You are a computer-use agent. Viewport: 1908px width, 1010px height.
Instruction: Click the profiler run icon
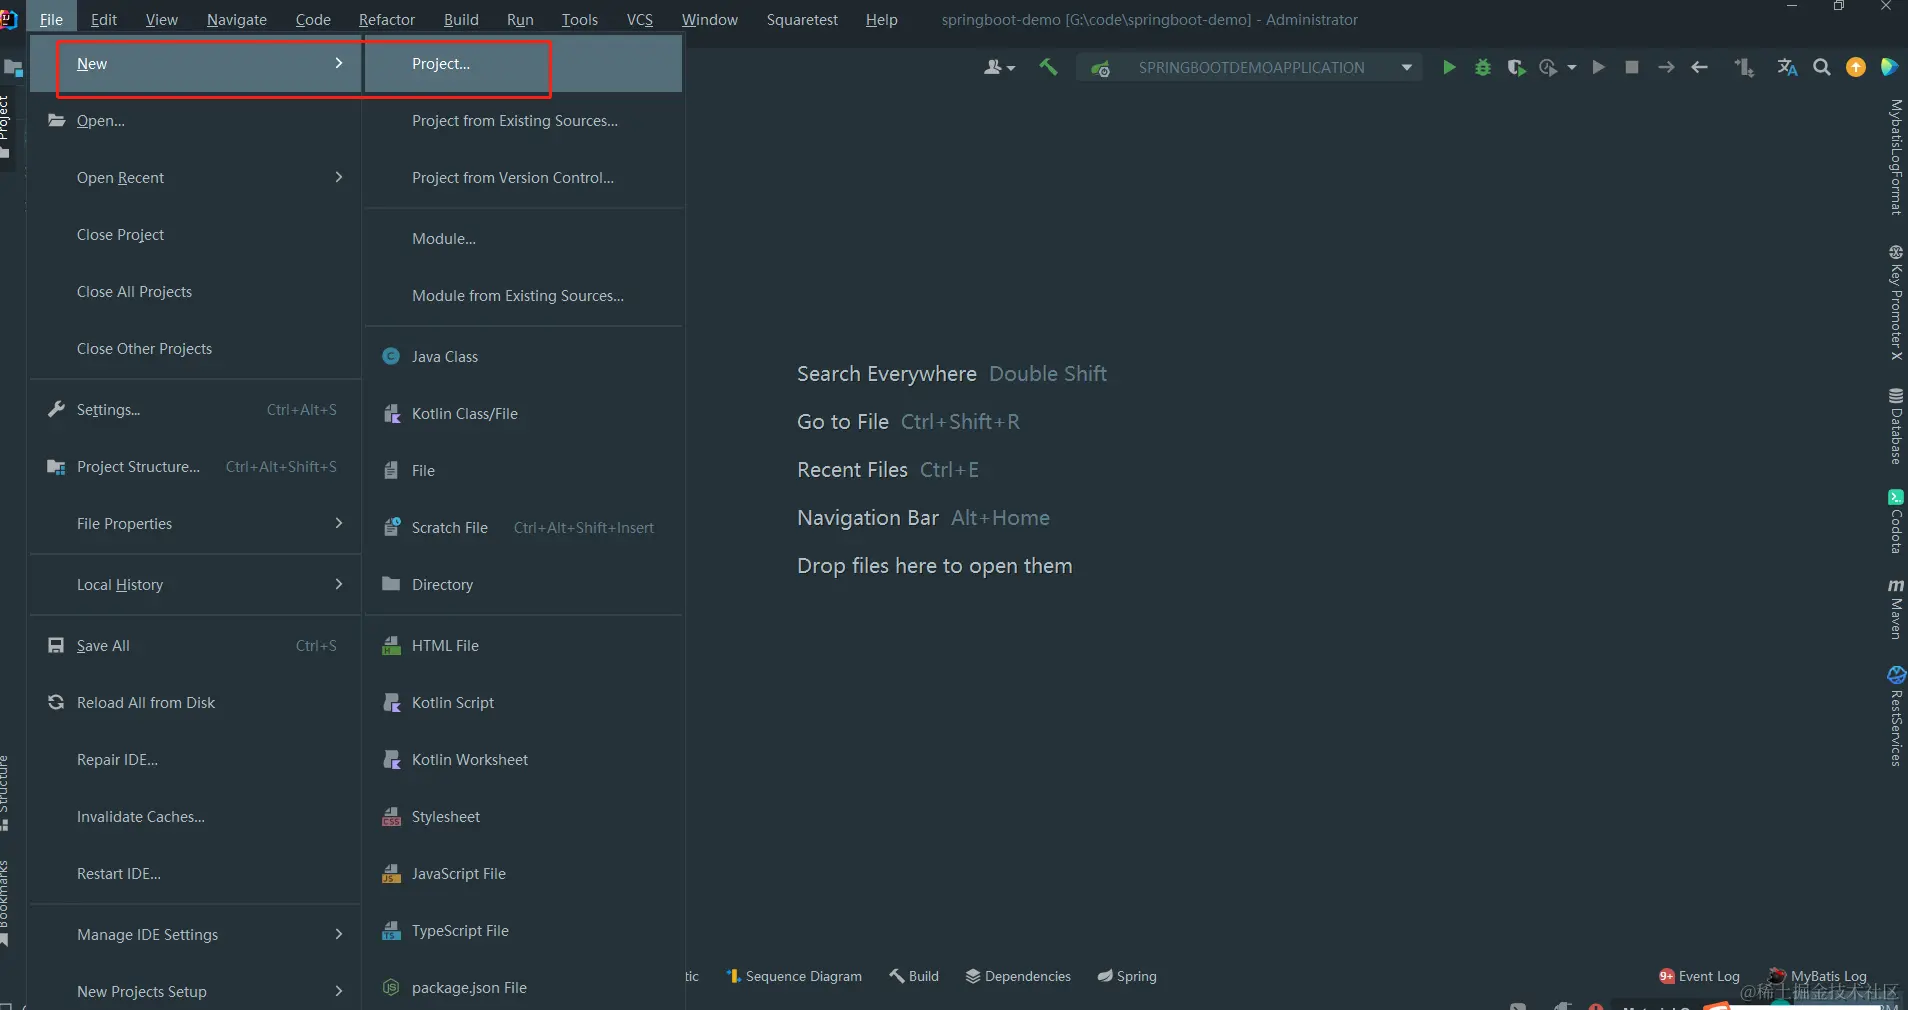point(1548,67)
